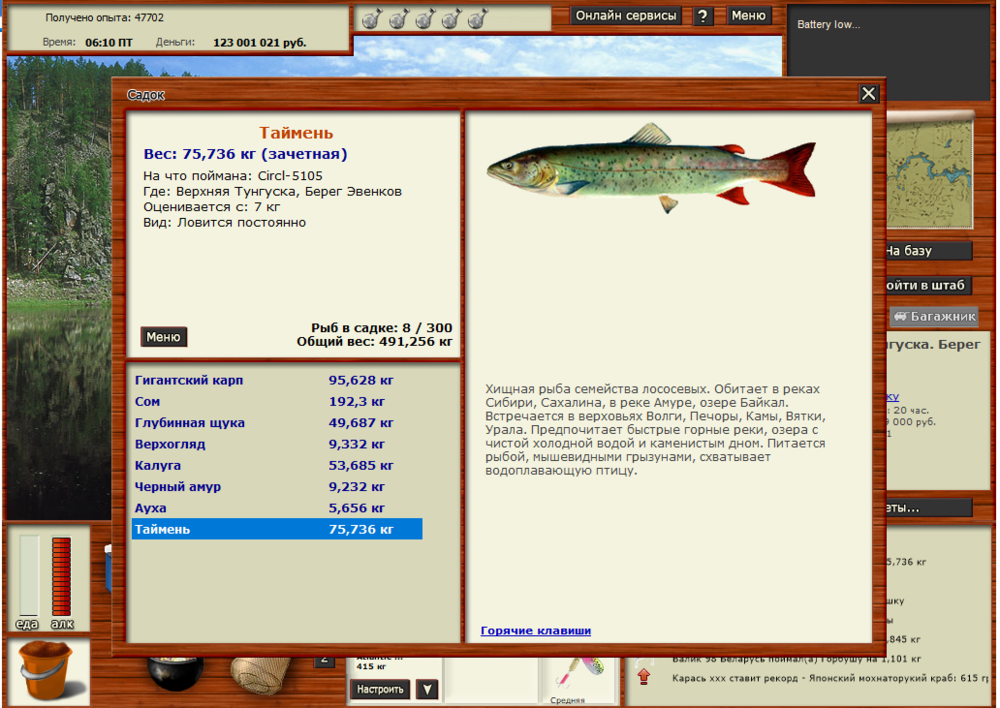Viewport: 1000px width, 708px height.
Task: Open the Горячие клавиши link
Action: (535, 631)
